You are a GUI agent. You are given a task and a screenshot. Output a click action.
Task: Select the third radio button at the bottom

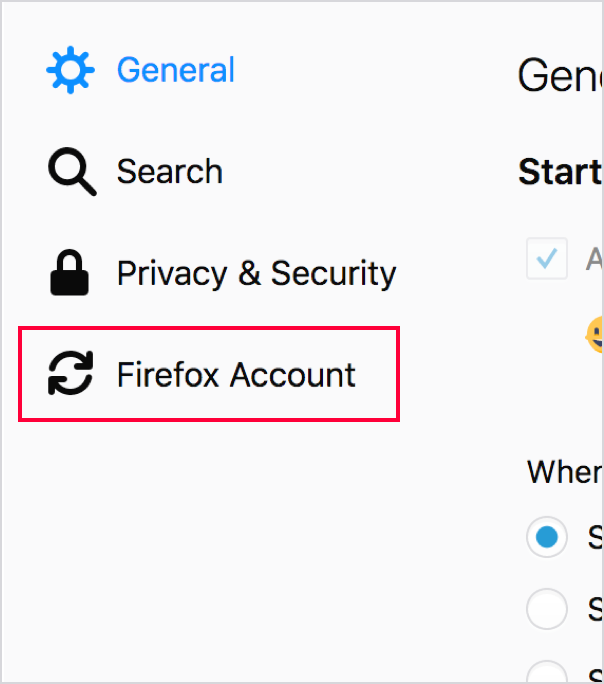click(547, 674)
